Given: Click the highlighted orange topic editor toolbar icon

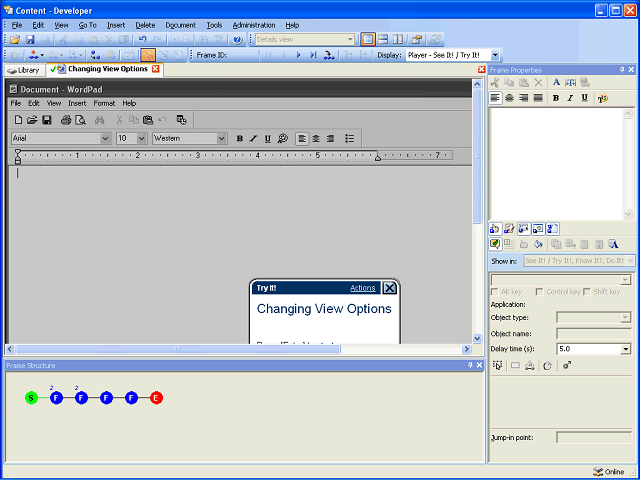Looking at the screenshot, I should 148,55.
